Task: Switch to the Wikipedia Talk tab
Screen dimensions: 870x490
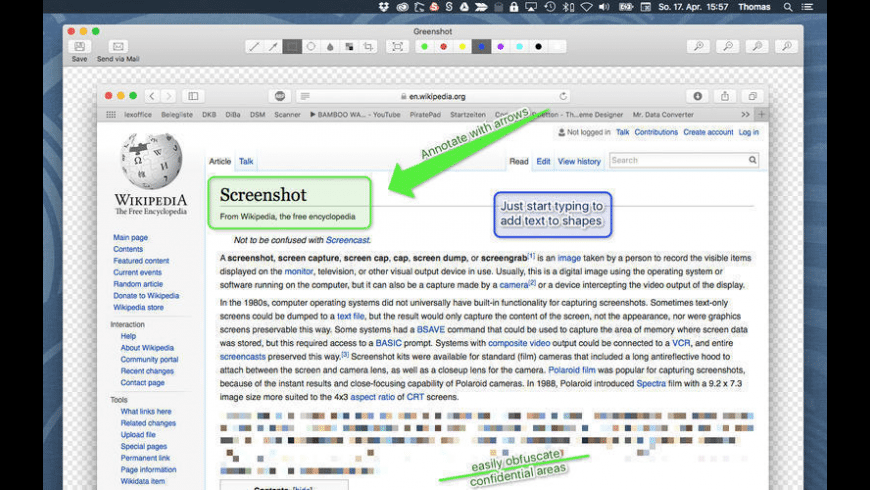Action: (x=246, y=161)
